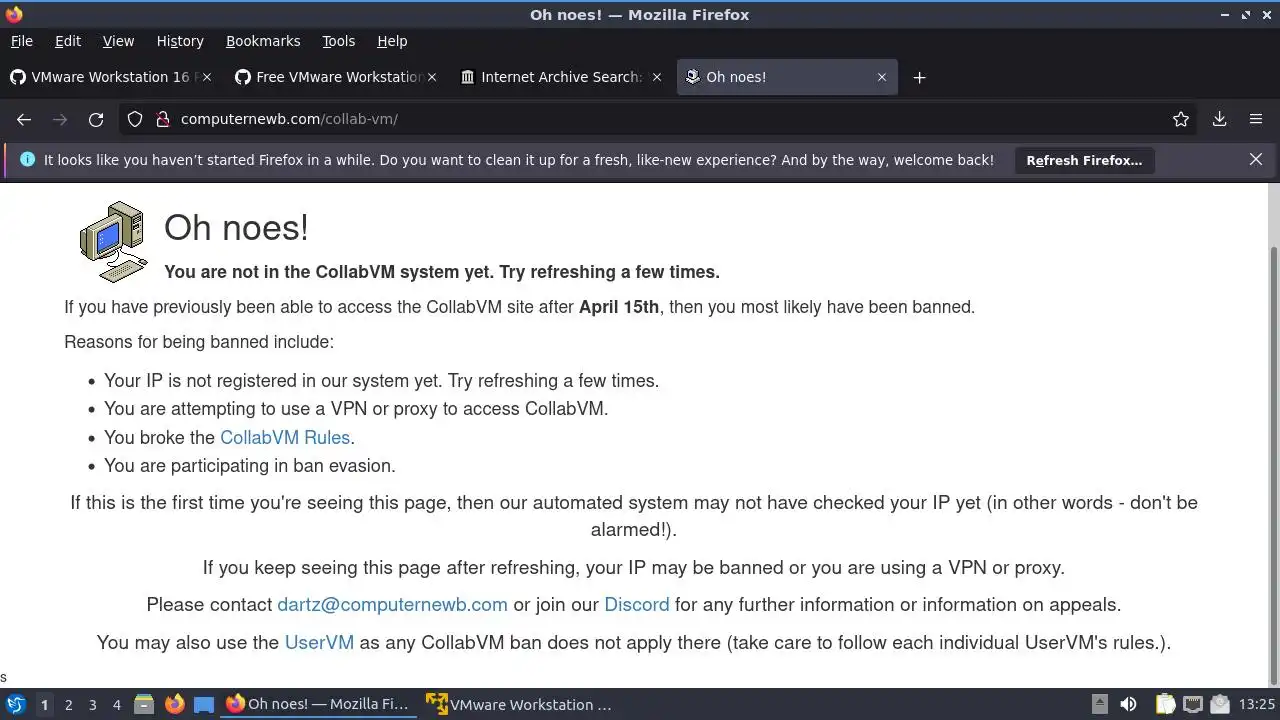Screen dimensions: 1280x720
Task: Dismiss the Refresh Firefox notification bar
Action: (x=1256, y=159)
